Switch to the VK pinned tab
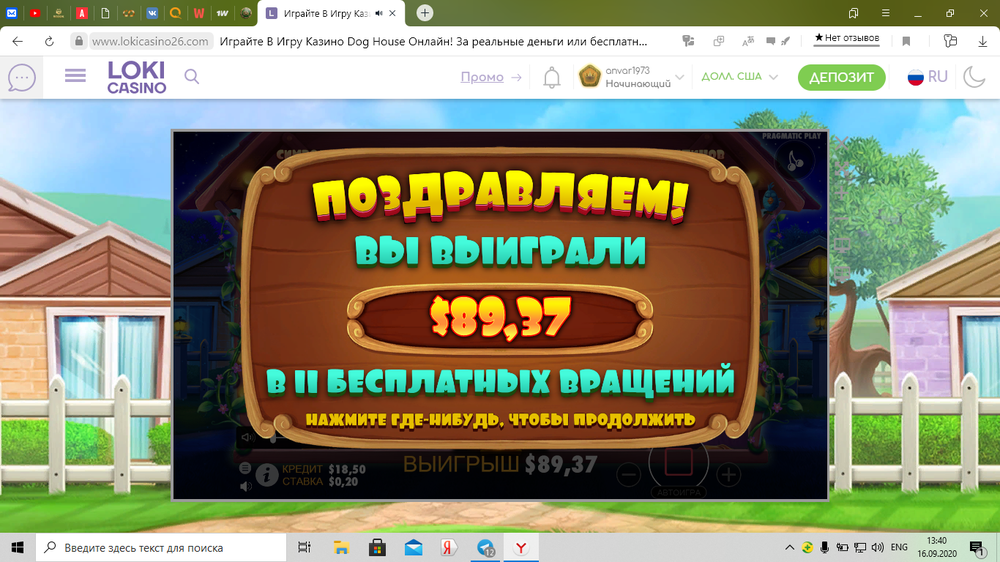 point(152,13)
